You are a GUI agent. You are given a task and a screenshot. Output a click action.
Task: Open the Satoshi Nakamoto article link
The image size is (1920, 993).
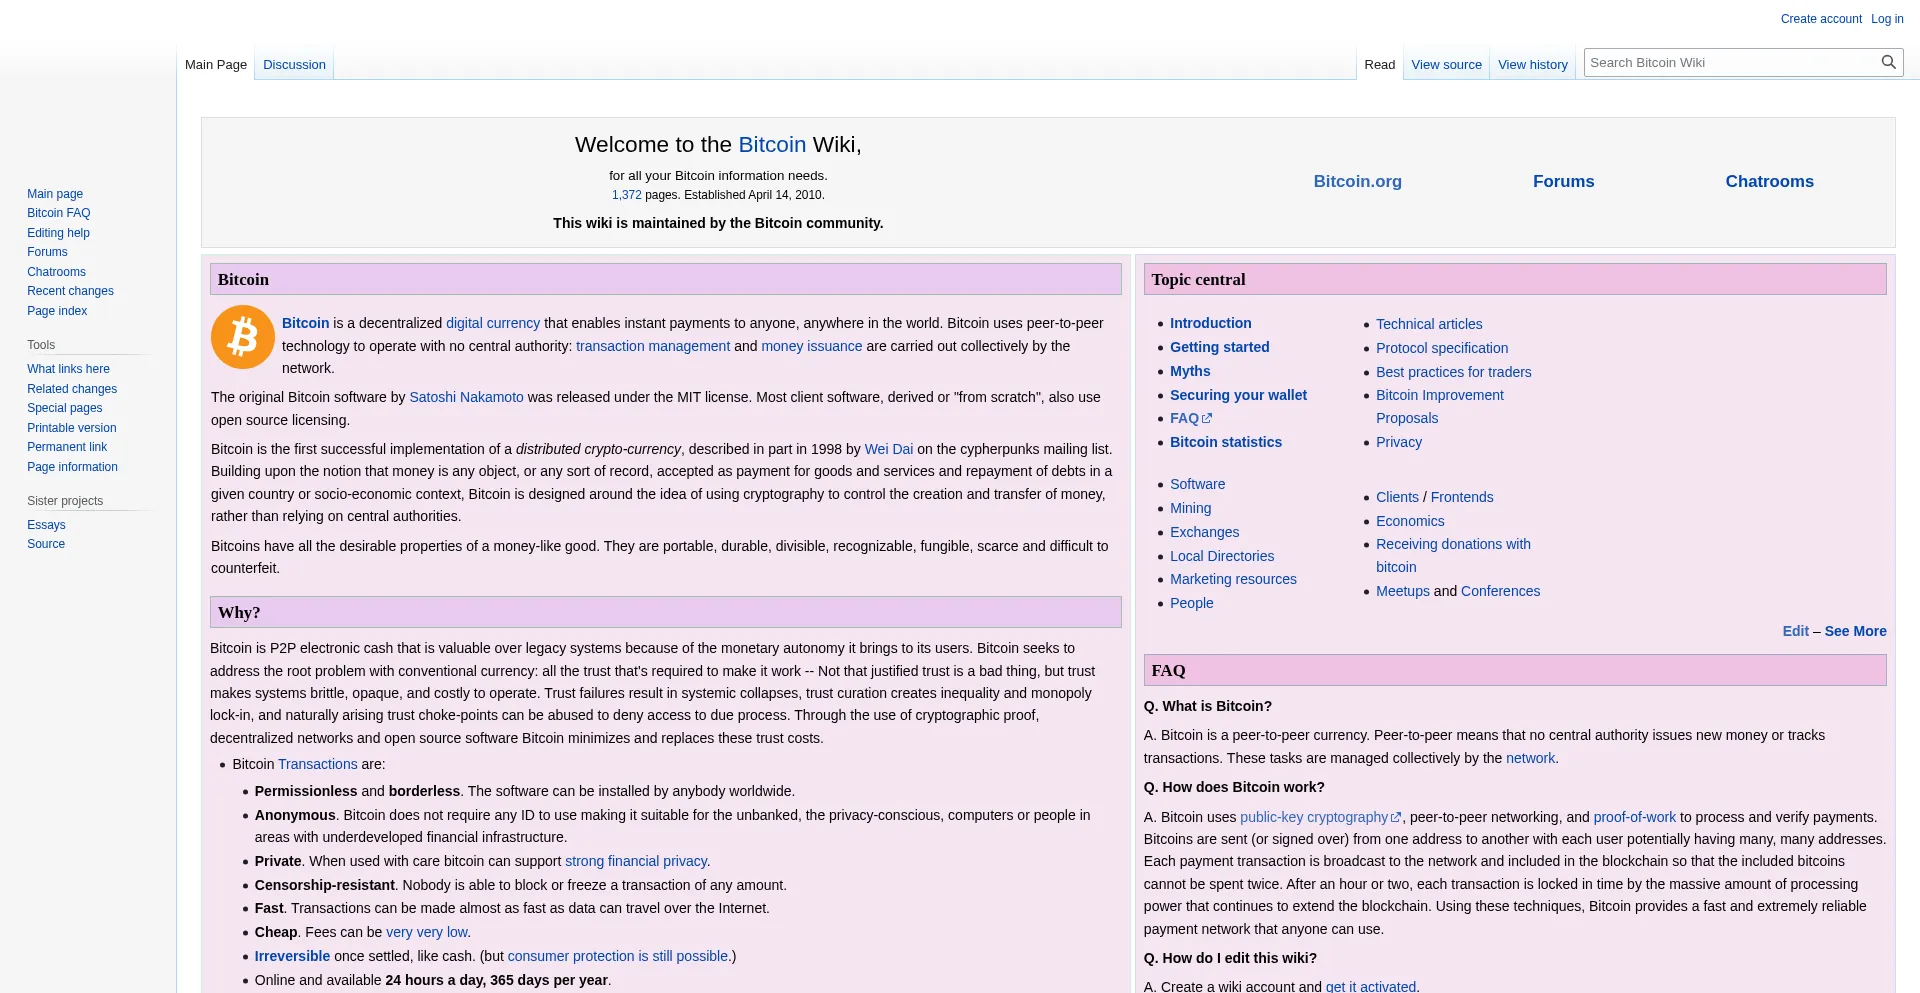466,397
